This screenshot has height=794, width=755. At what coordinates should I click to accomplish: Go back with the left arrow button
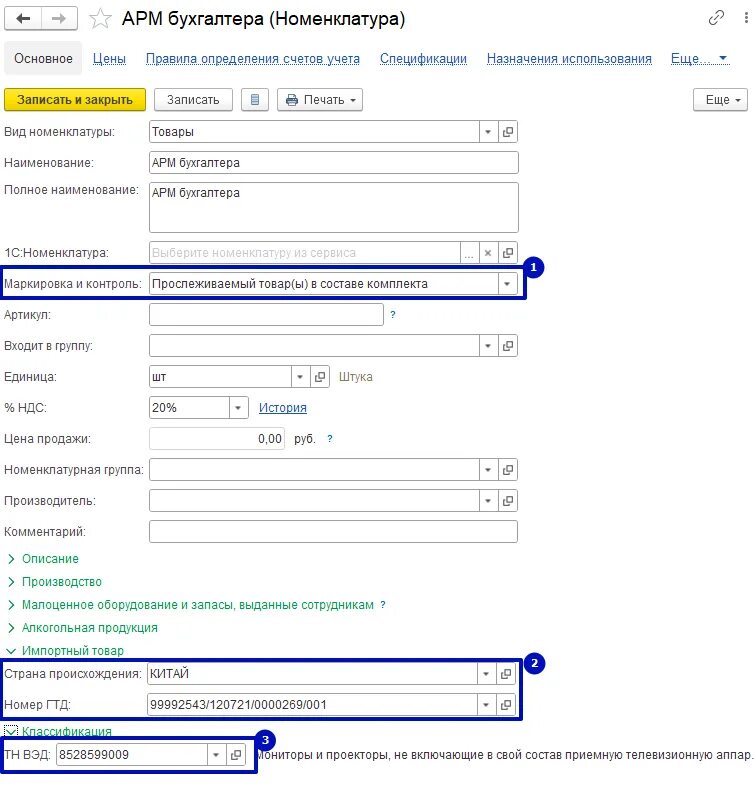point(23,19)
